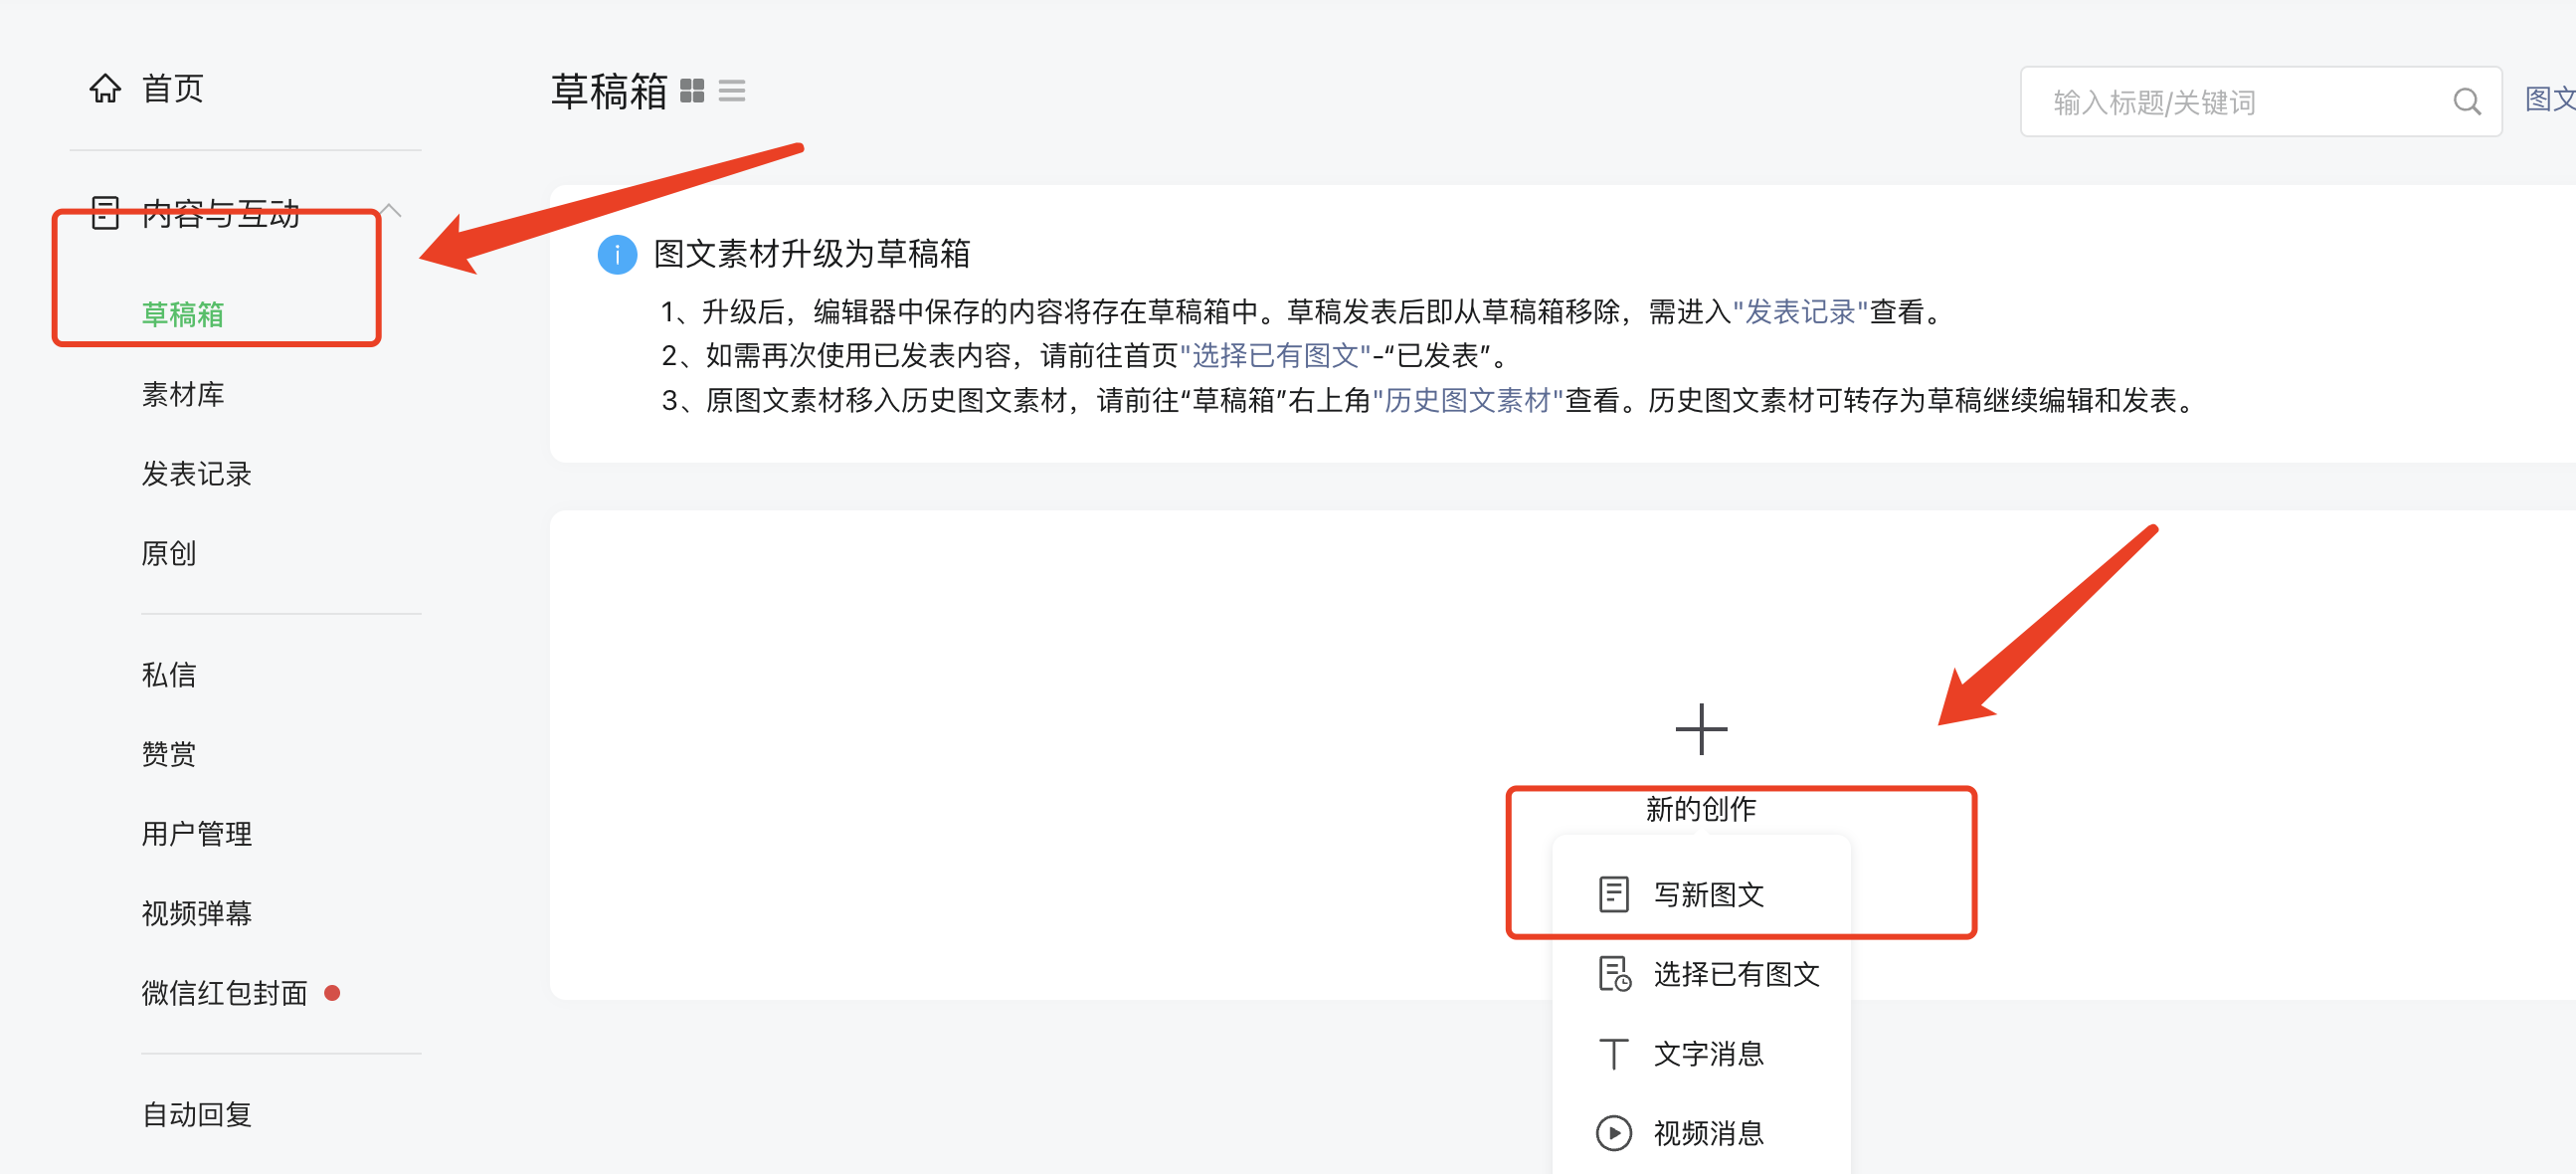Screen dimensions: 2576x1174
Task: Click the 写新图文 document icon
Action: [1613, 894]
